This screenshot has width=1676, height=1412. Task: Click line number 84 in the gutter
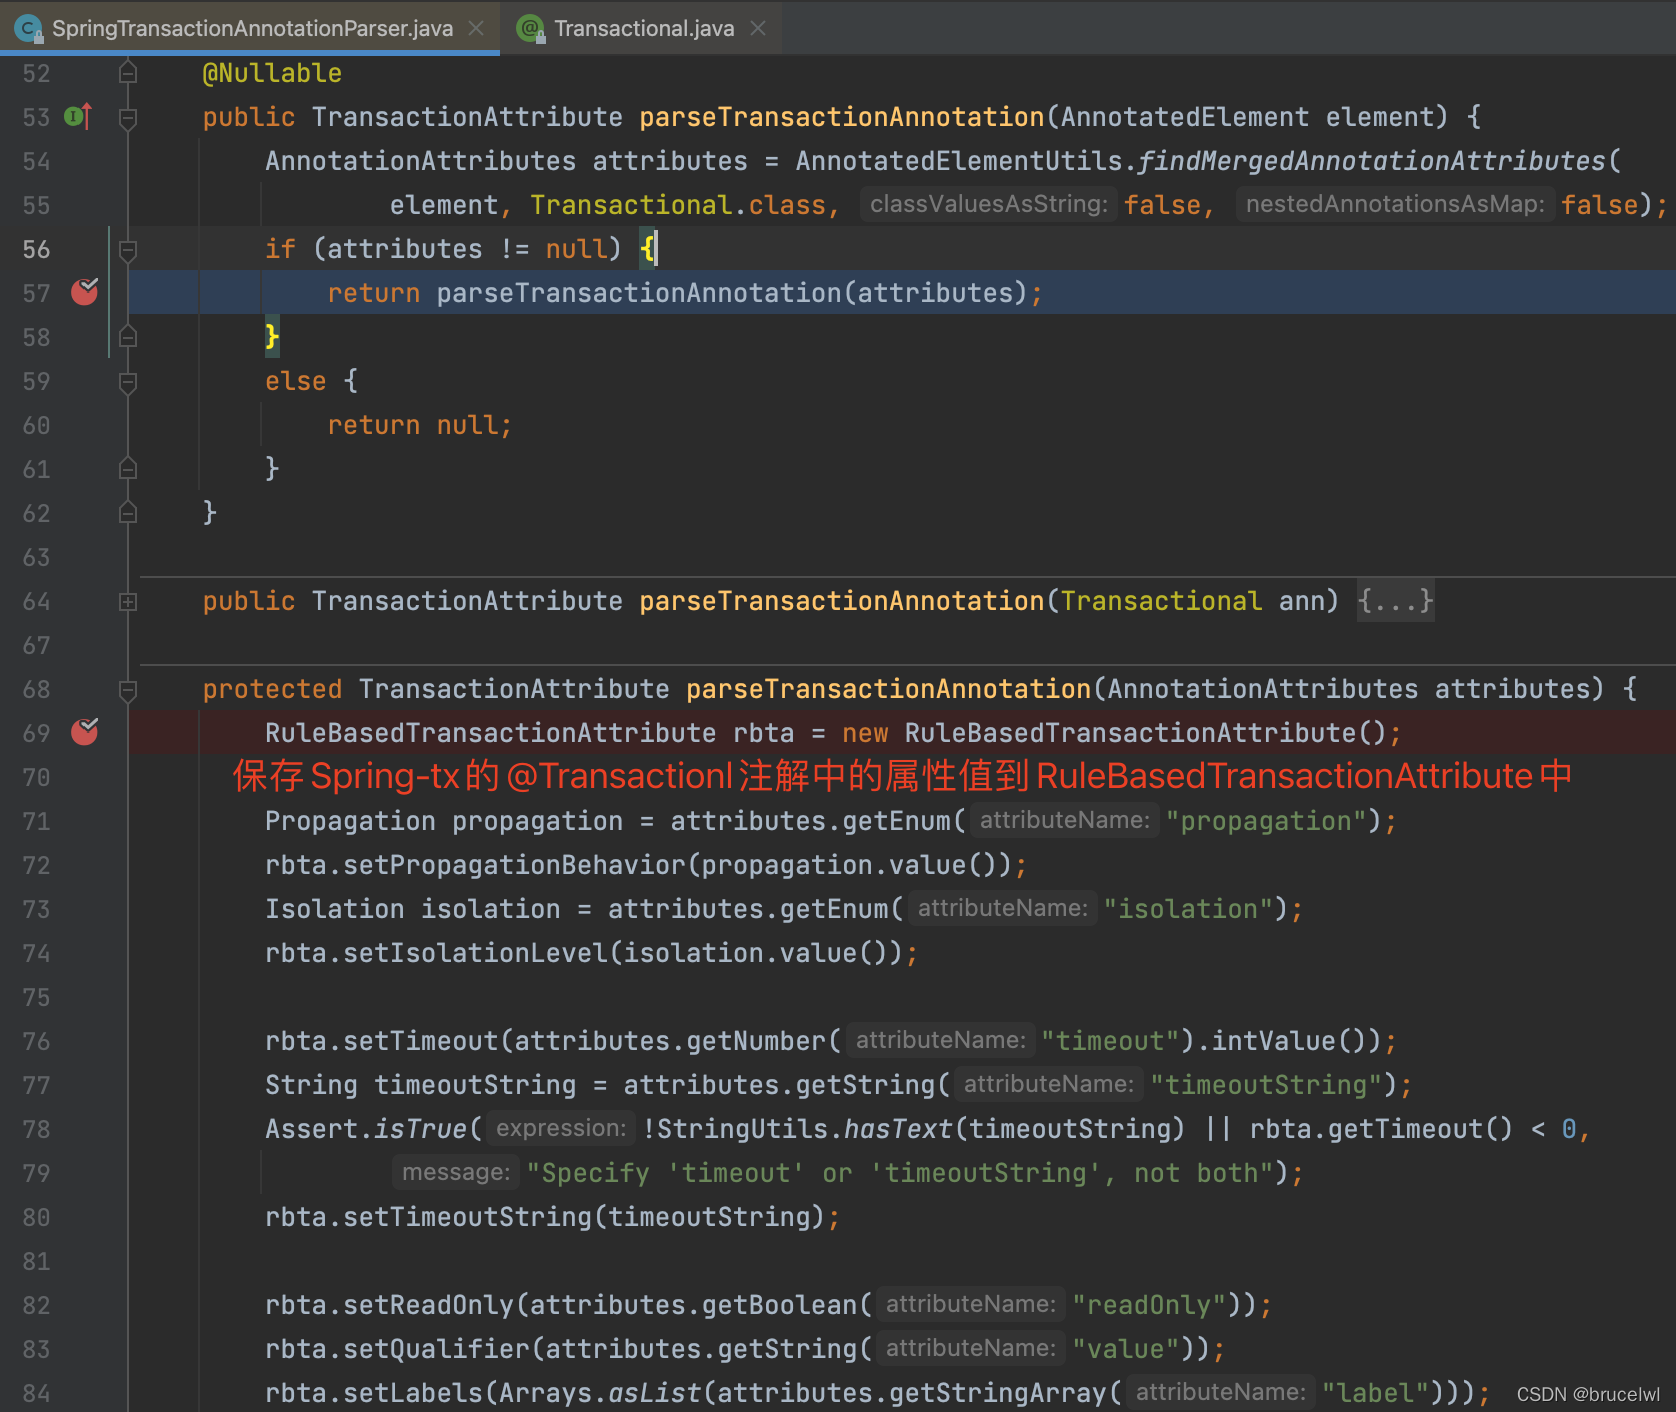[x=36, y=1393]
